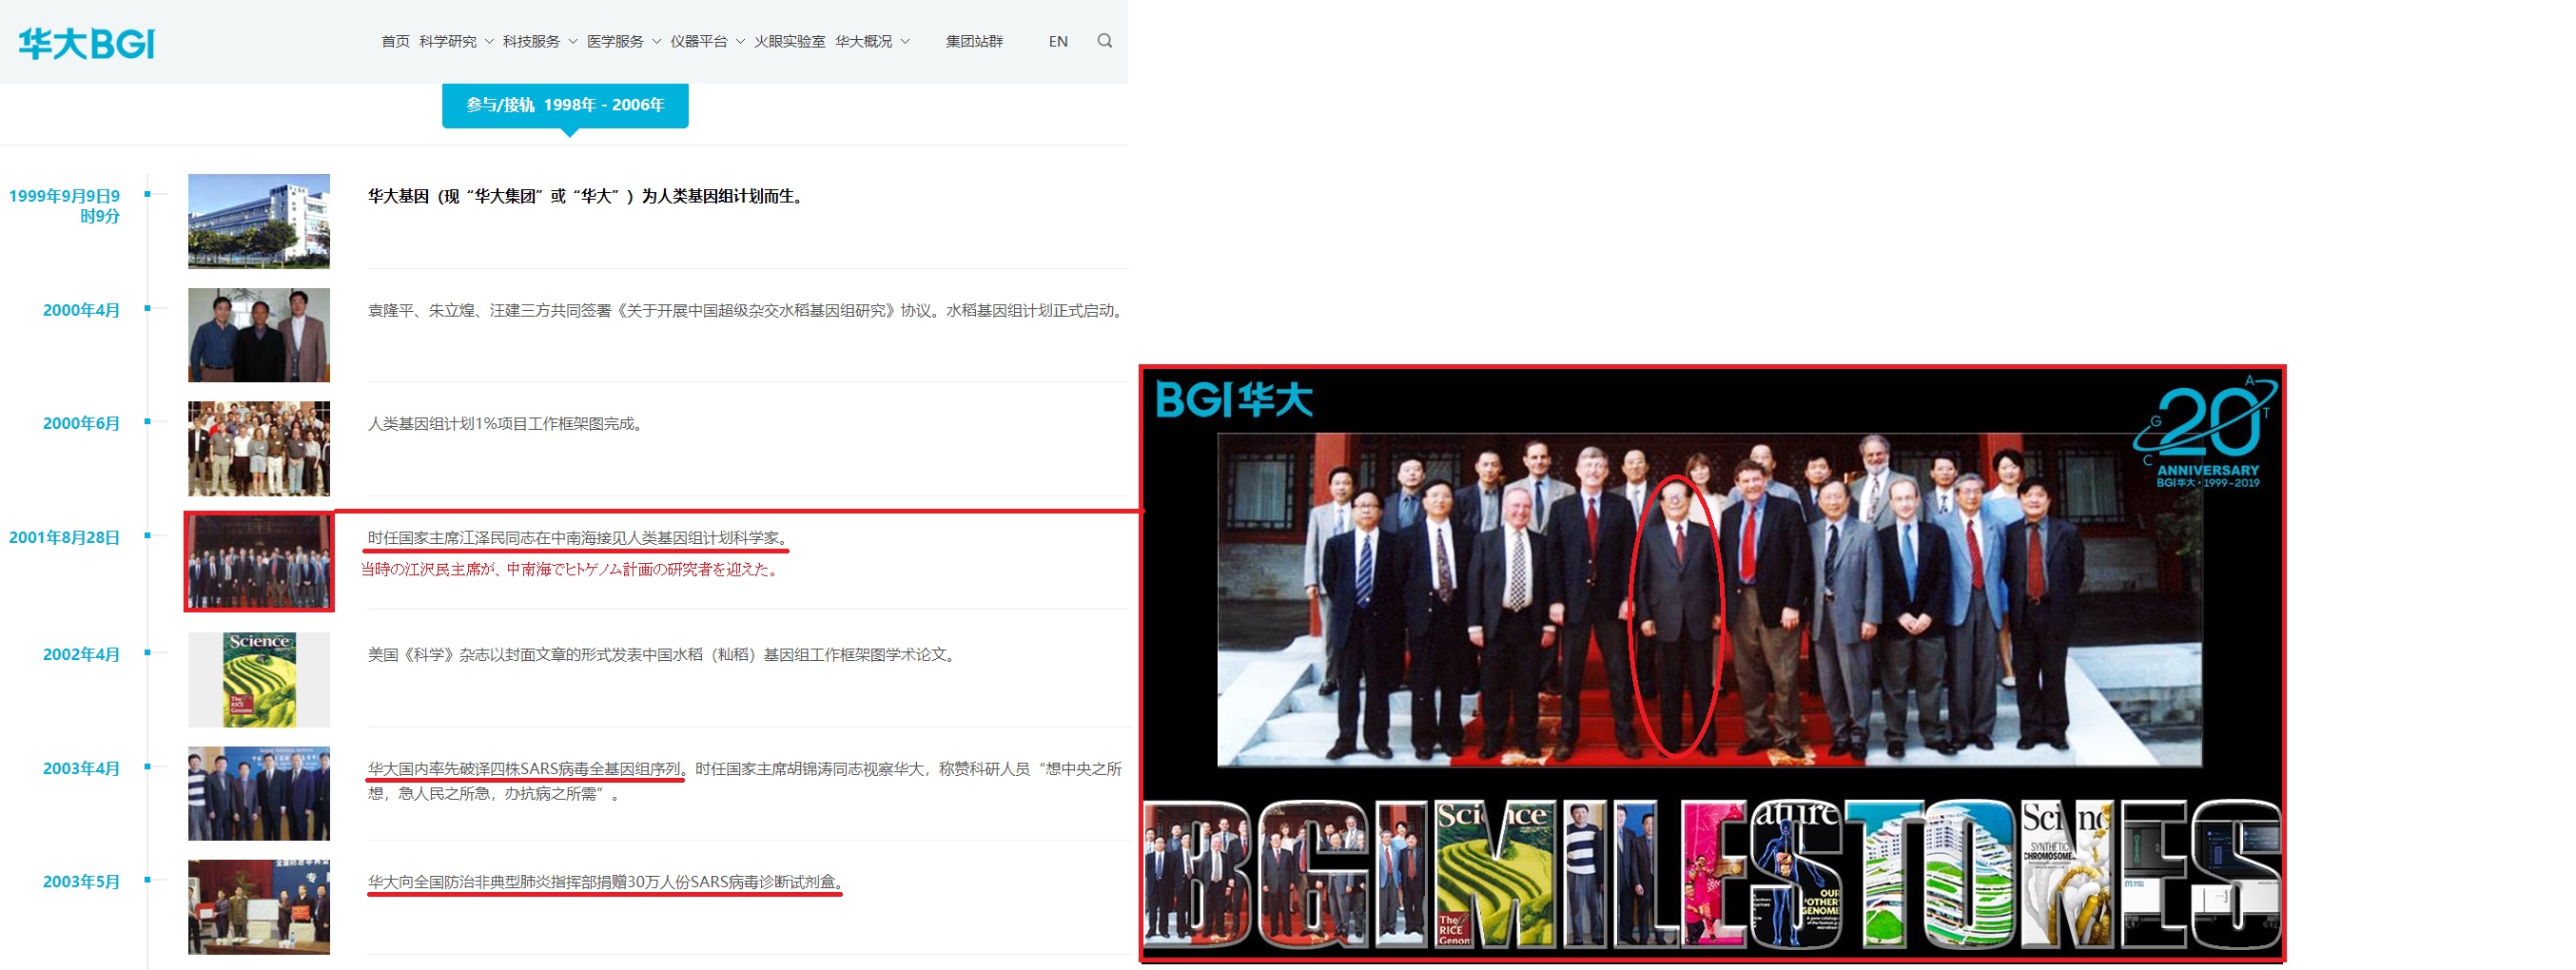Click the 江泽民同志在中南海接见 text
Image resolution: width=2576 pixels, height=970 pixels.
coord(579,537)
